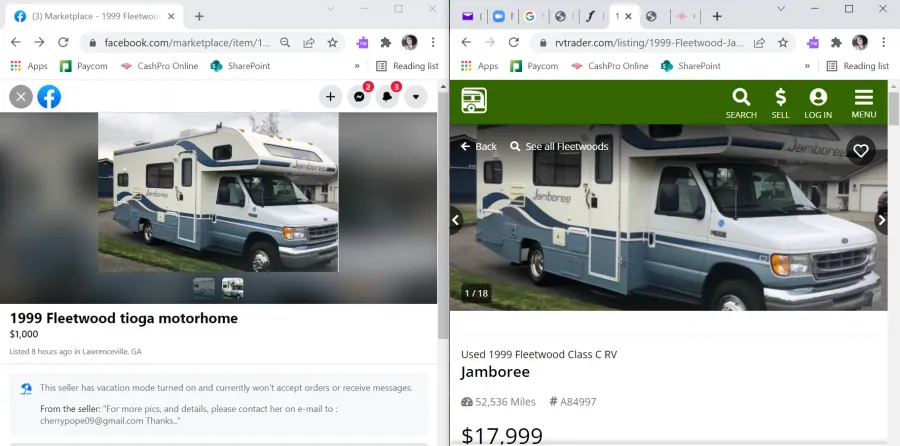Save listing with heart icon
Viewport: 900px width, 446px height.
(x=861, y=150)
